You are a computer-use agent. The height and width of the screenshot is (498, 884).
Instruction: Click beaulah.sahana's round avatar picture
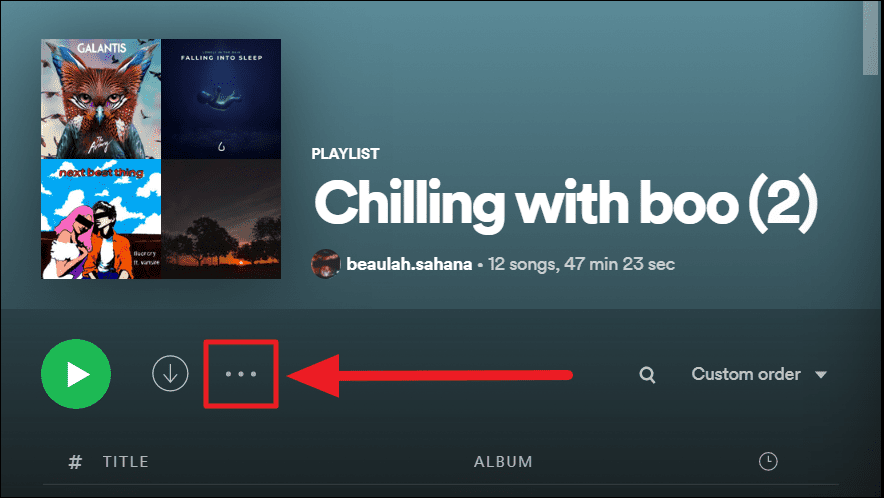tap(325, 263)
